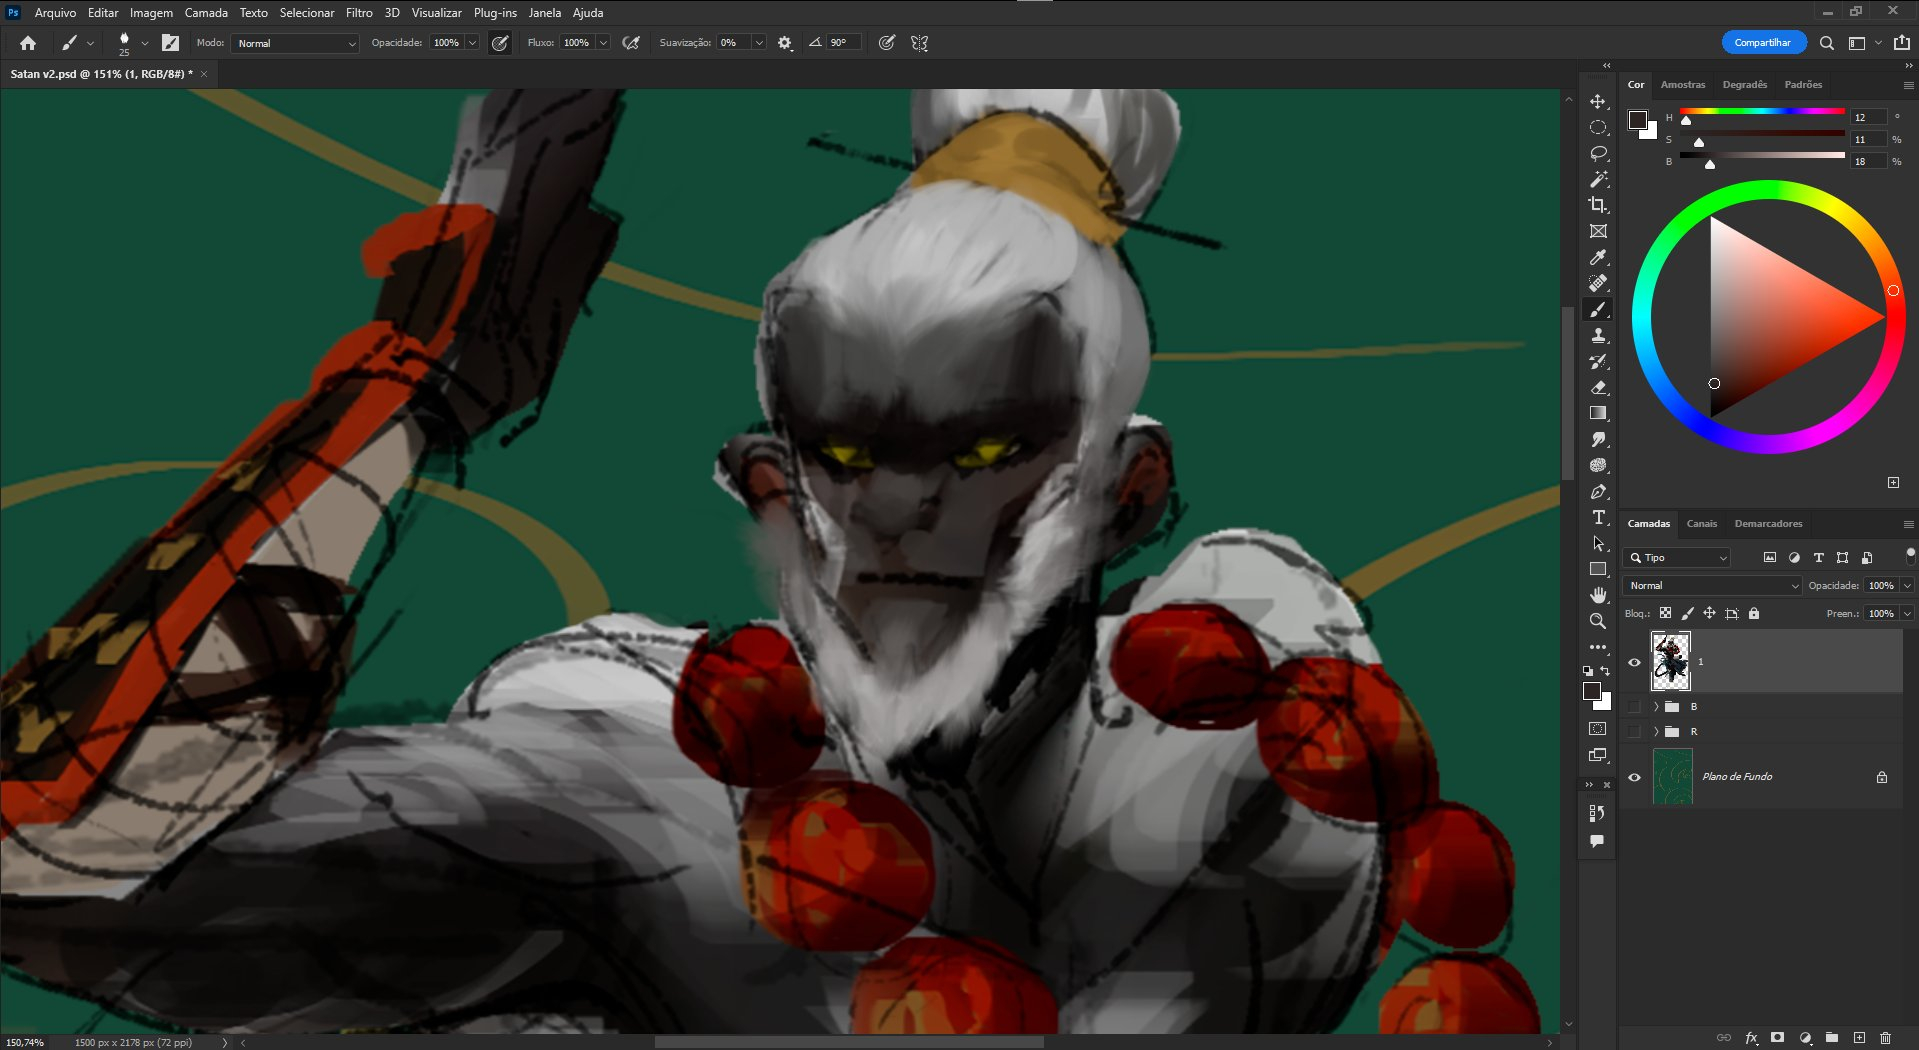
Task: Show the B group layer
Action: 1634,707
